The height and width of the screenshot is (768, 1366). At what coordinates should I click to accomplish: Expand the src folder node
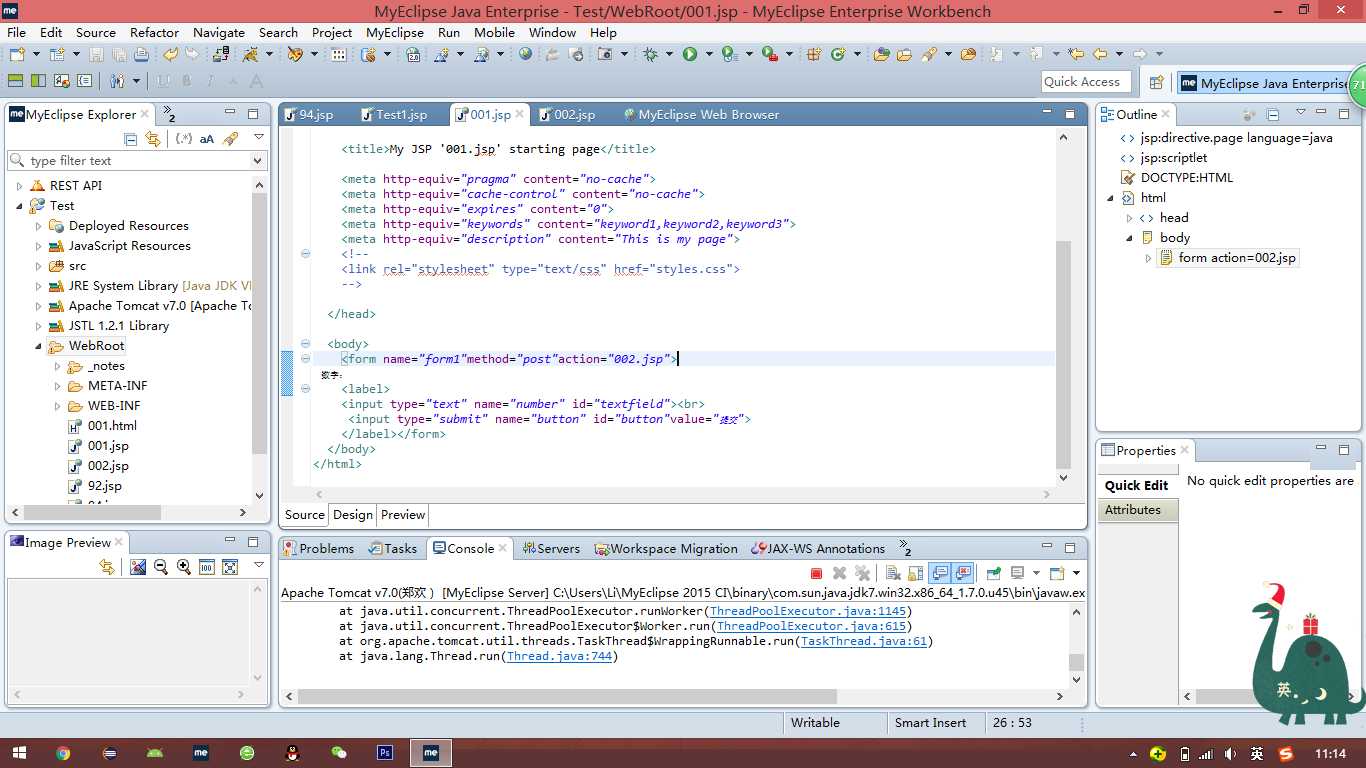(x=38, y=266)
